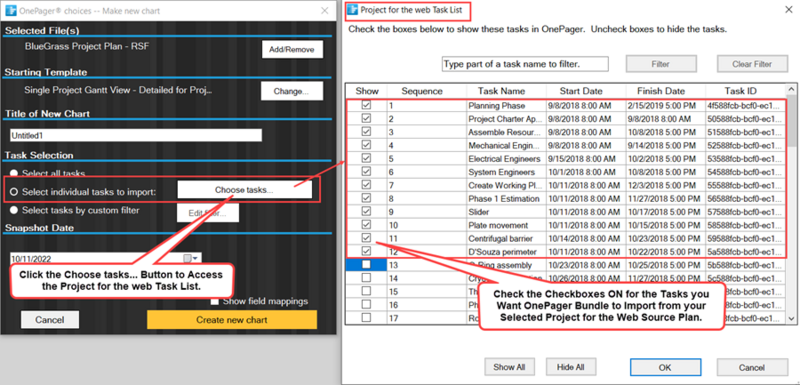Click Hide All button
800x385 pixels.
click(571, 367)
